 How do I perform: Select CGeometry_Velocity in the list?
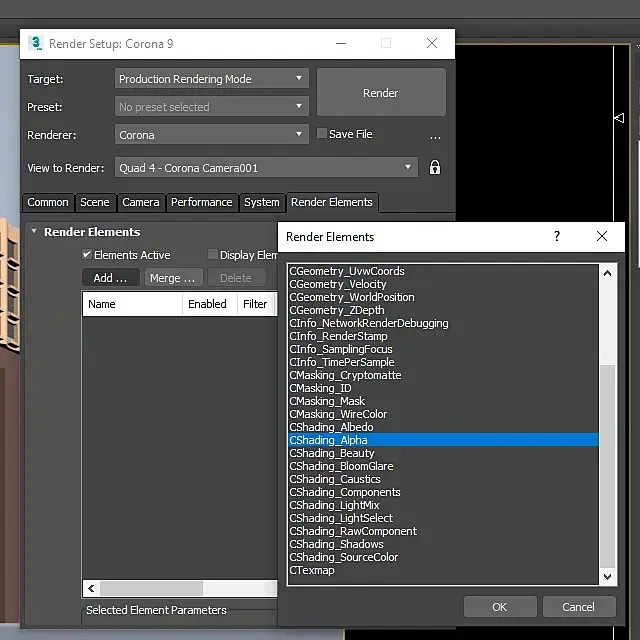[x=443, y=284]
